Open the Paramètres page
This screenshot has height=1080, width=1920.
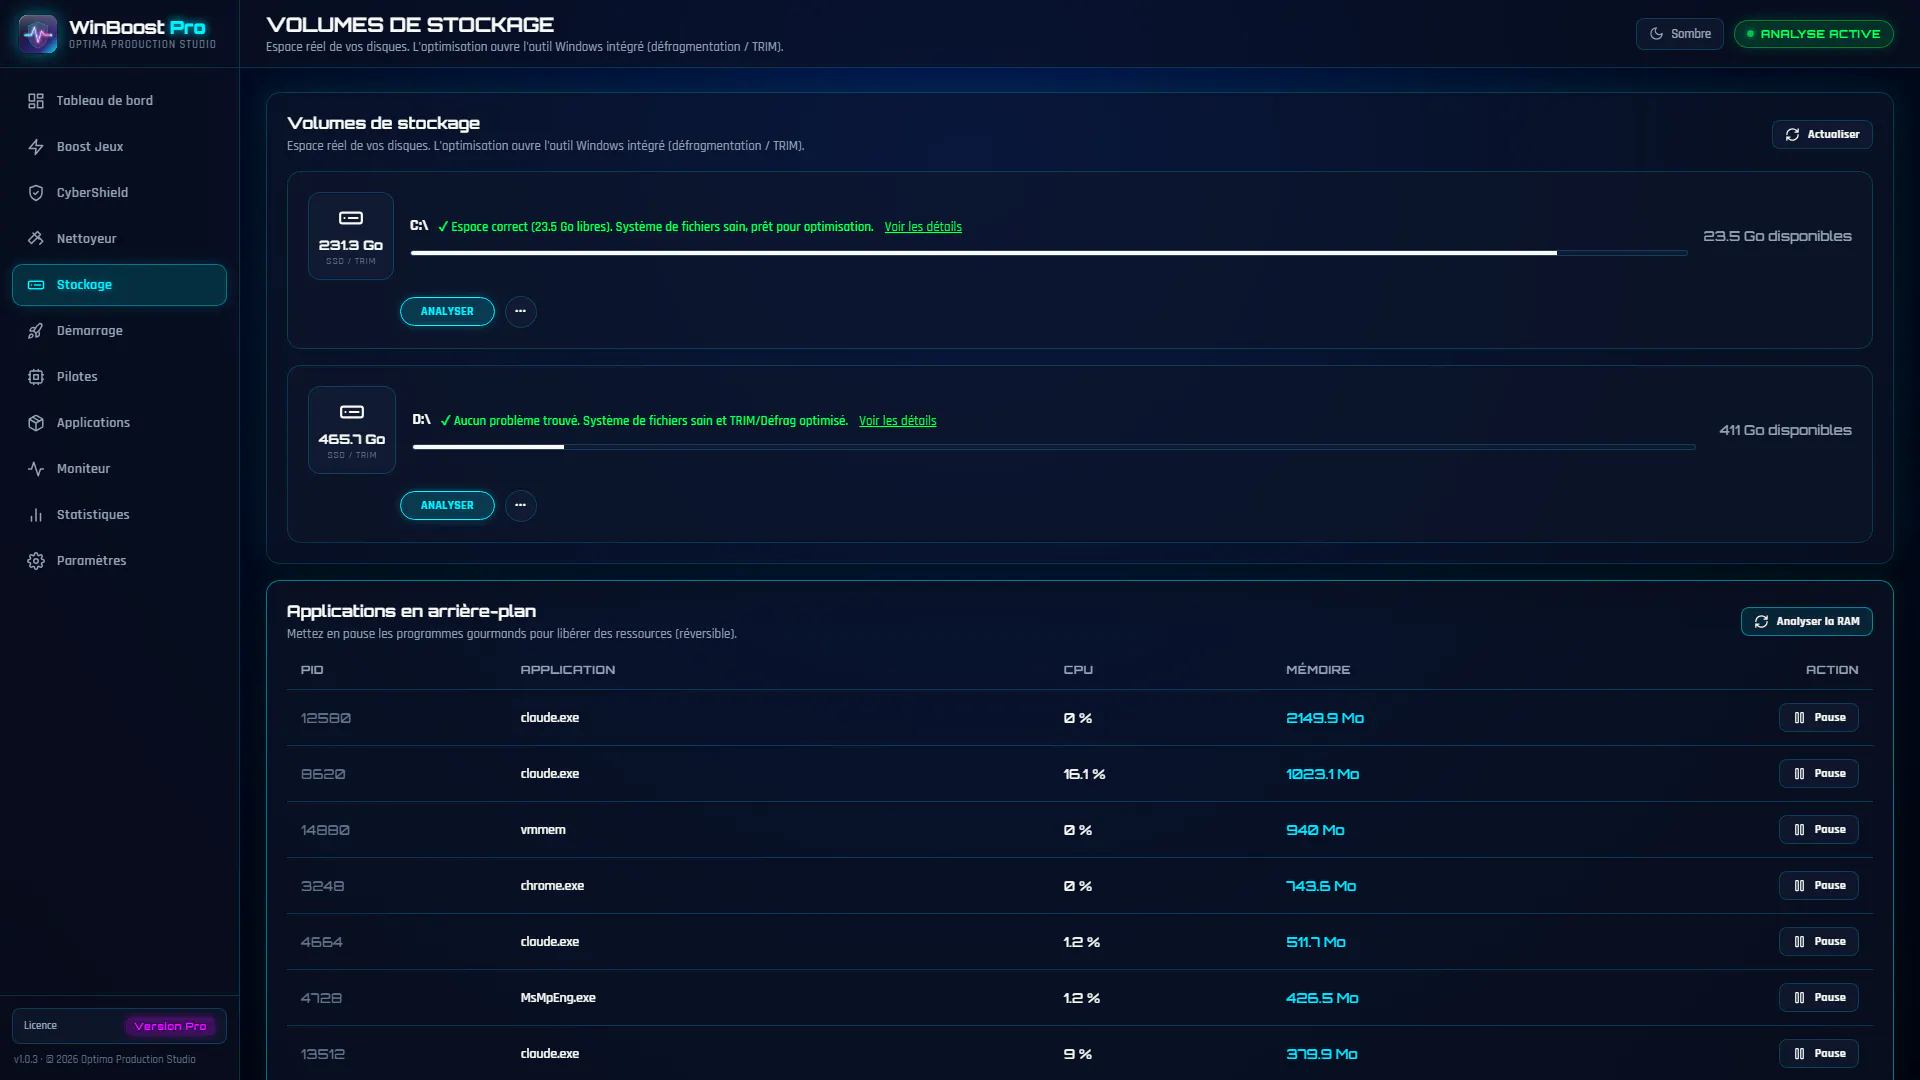(x=119, y=561)
